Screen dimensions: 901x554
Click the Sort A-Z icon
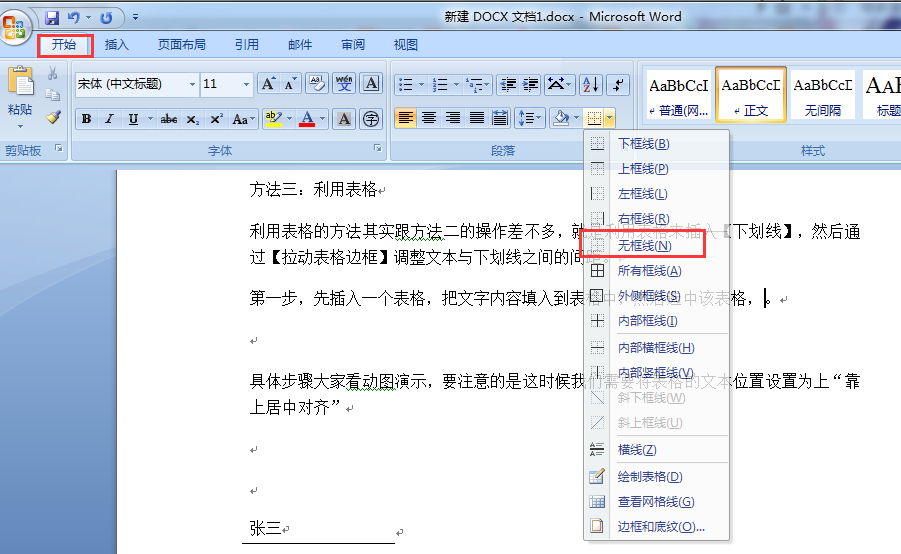[590, 85]
